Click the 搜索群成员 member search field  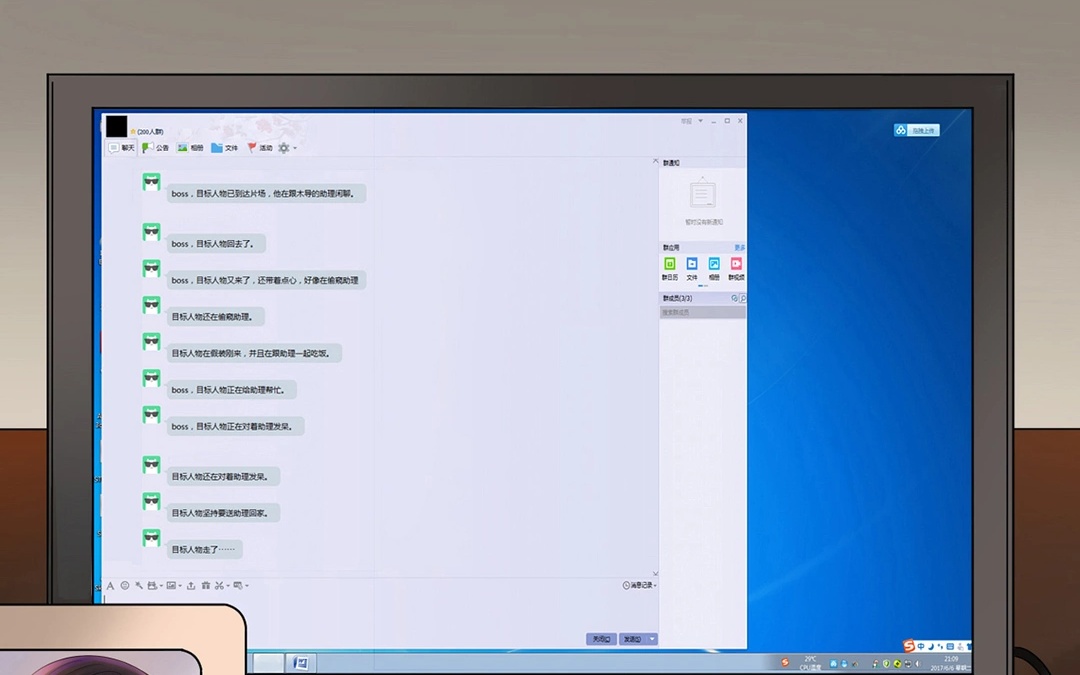click(698, 312)
